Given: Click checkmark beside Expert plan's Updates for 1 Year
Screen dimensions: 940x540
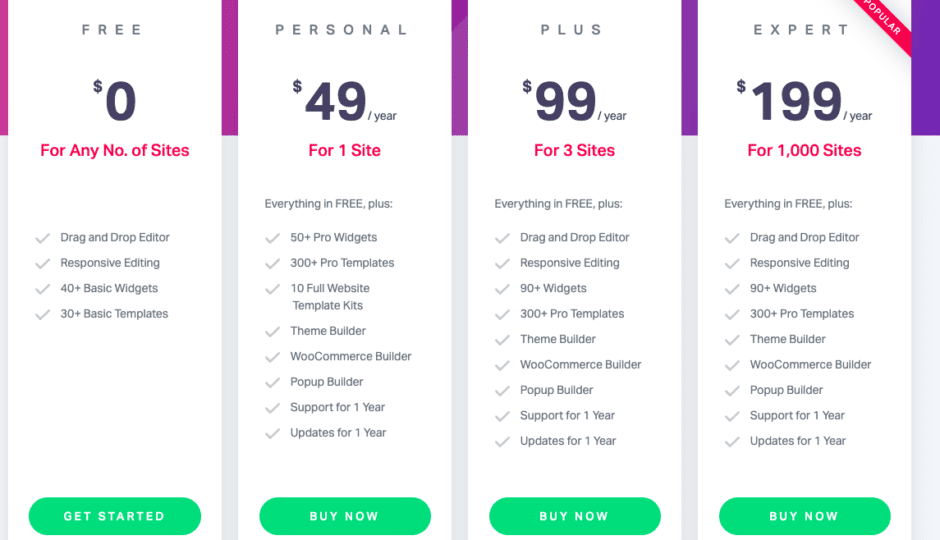Looking at the screenshot, I should tap(732, 442).
